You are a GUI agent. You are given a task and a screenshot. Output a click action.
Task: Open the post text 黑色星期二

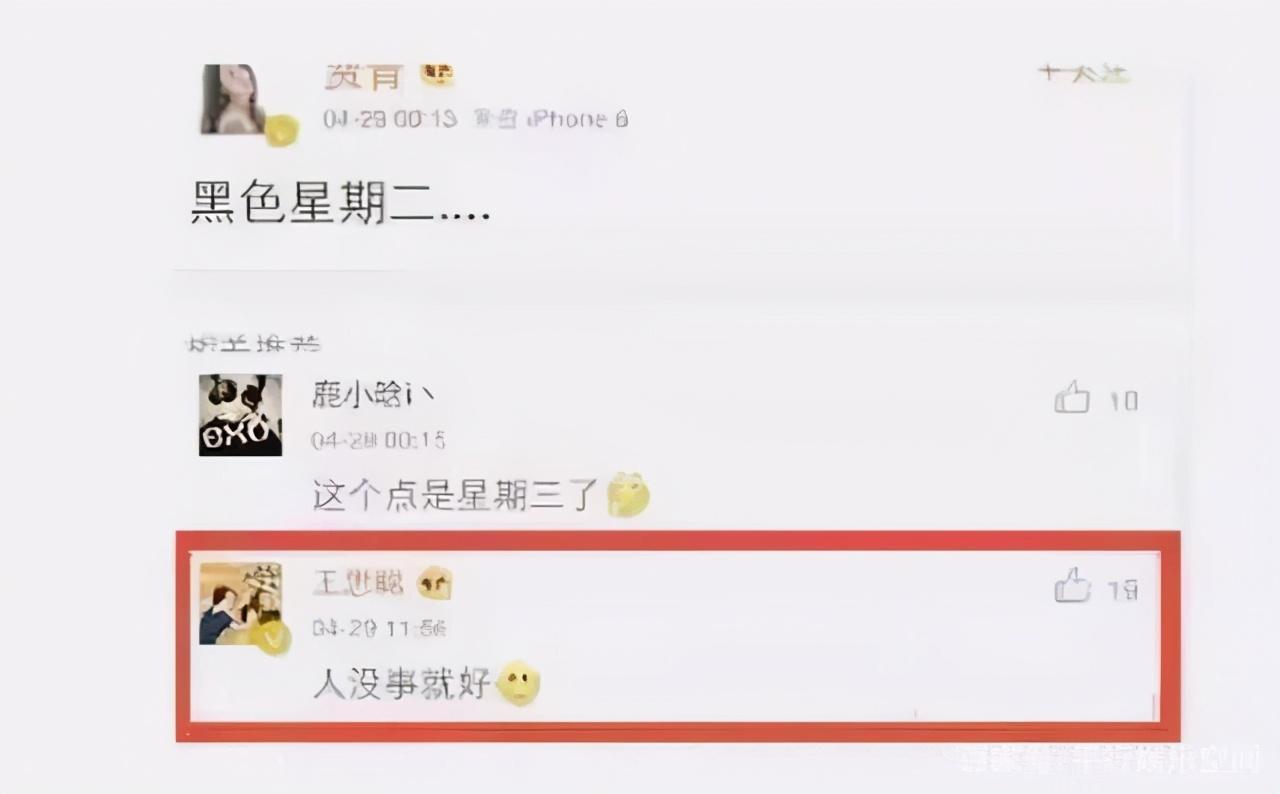[x=340, y=200]
